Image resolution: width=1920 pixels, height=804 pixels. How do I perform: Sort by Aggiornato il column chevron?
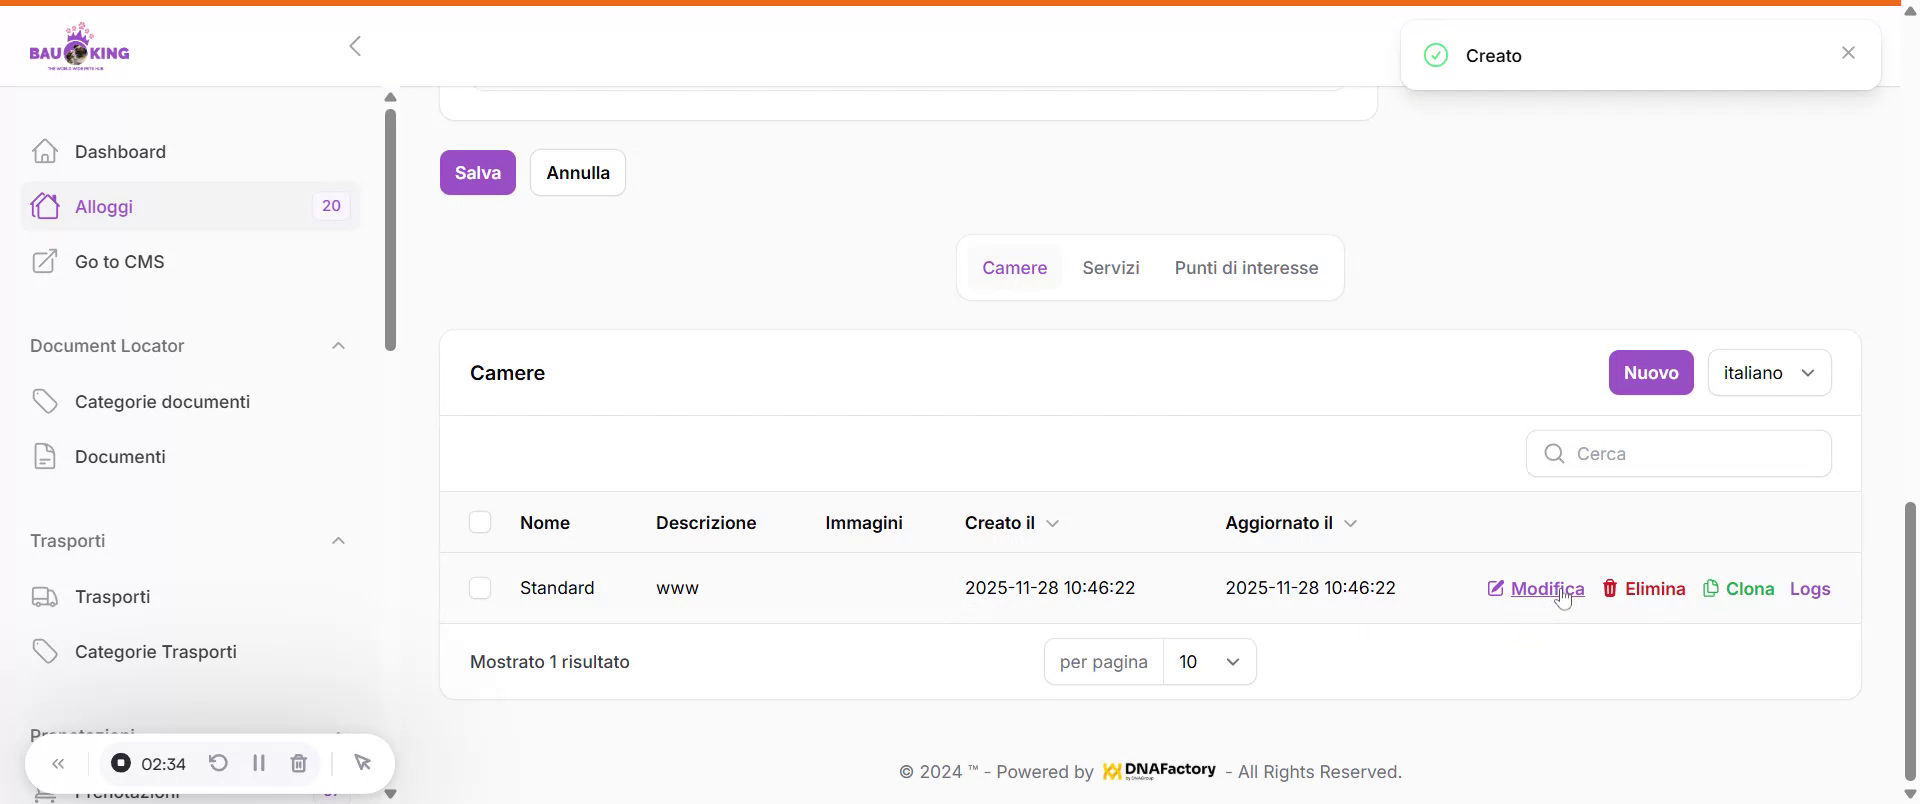1350,523
